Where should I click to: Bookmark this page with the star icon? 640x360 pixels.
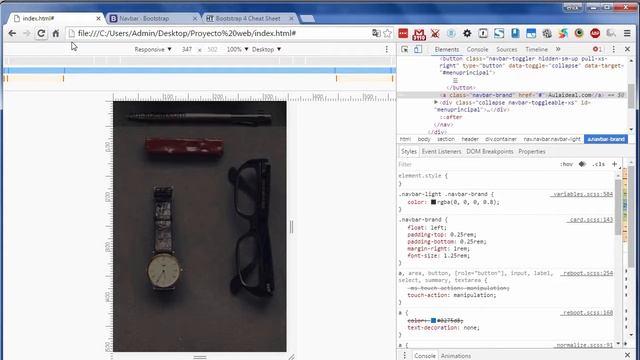(387, 33)
